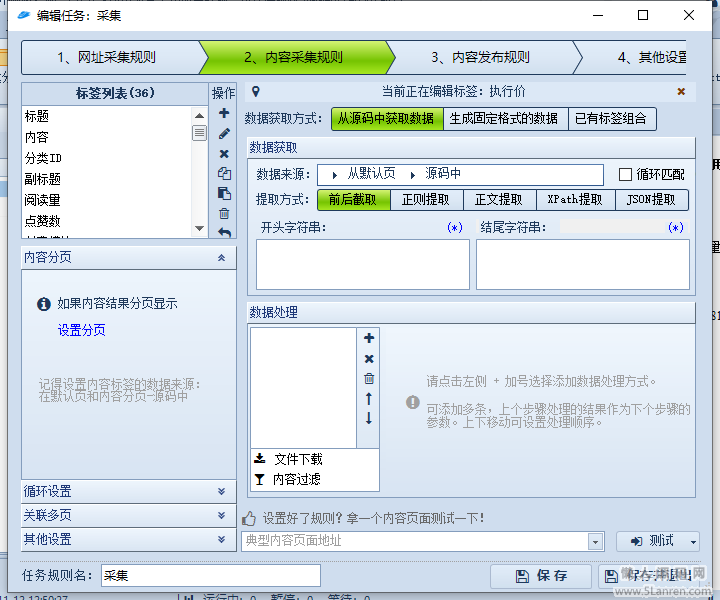The height and width of the screenshot is (600, 720).
Task: Add a new tag with plus icon
Action: click(x=224, y=113)
